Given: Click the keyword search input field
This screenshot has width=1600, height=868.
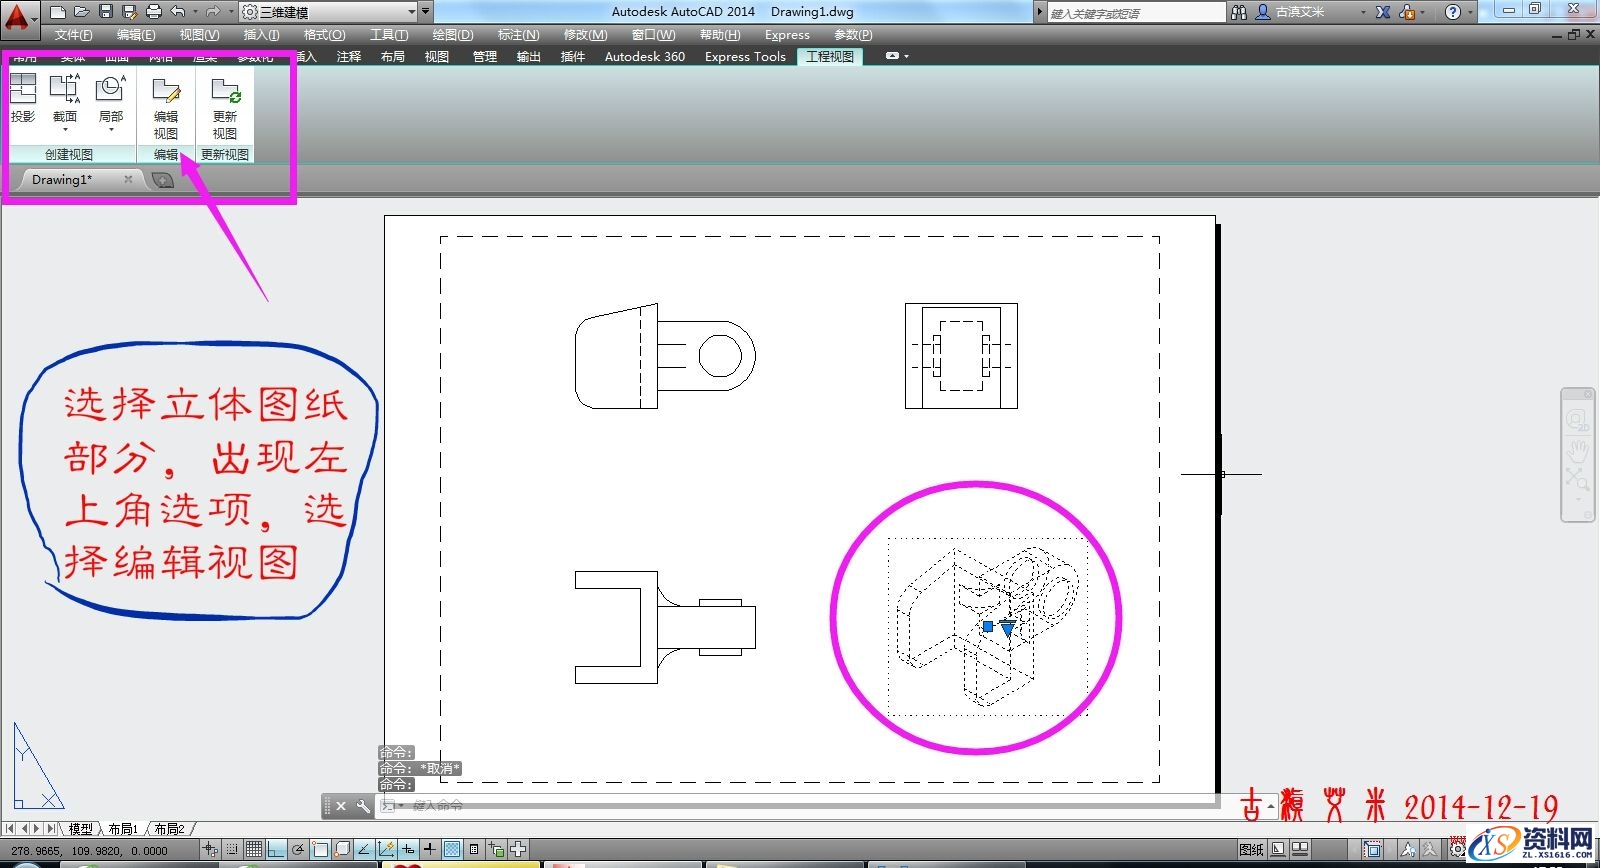Looking at the screenshot, I should [x=1135, y=13].
